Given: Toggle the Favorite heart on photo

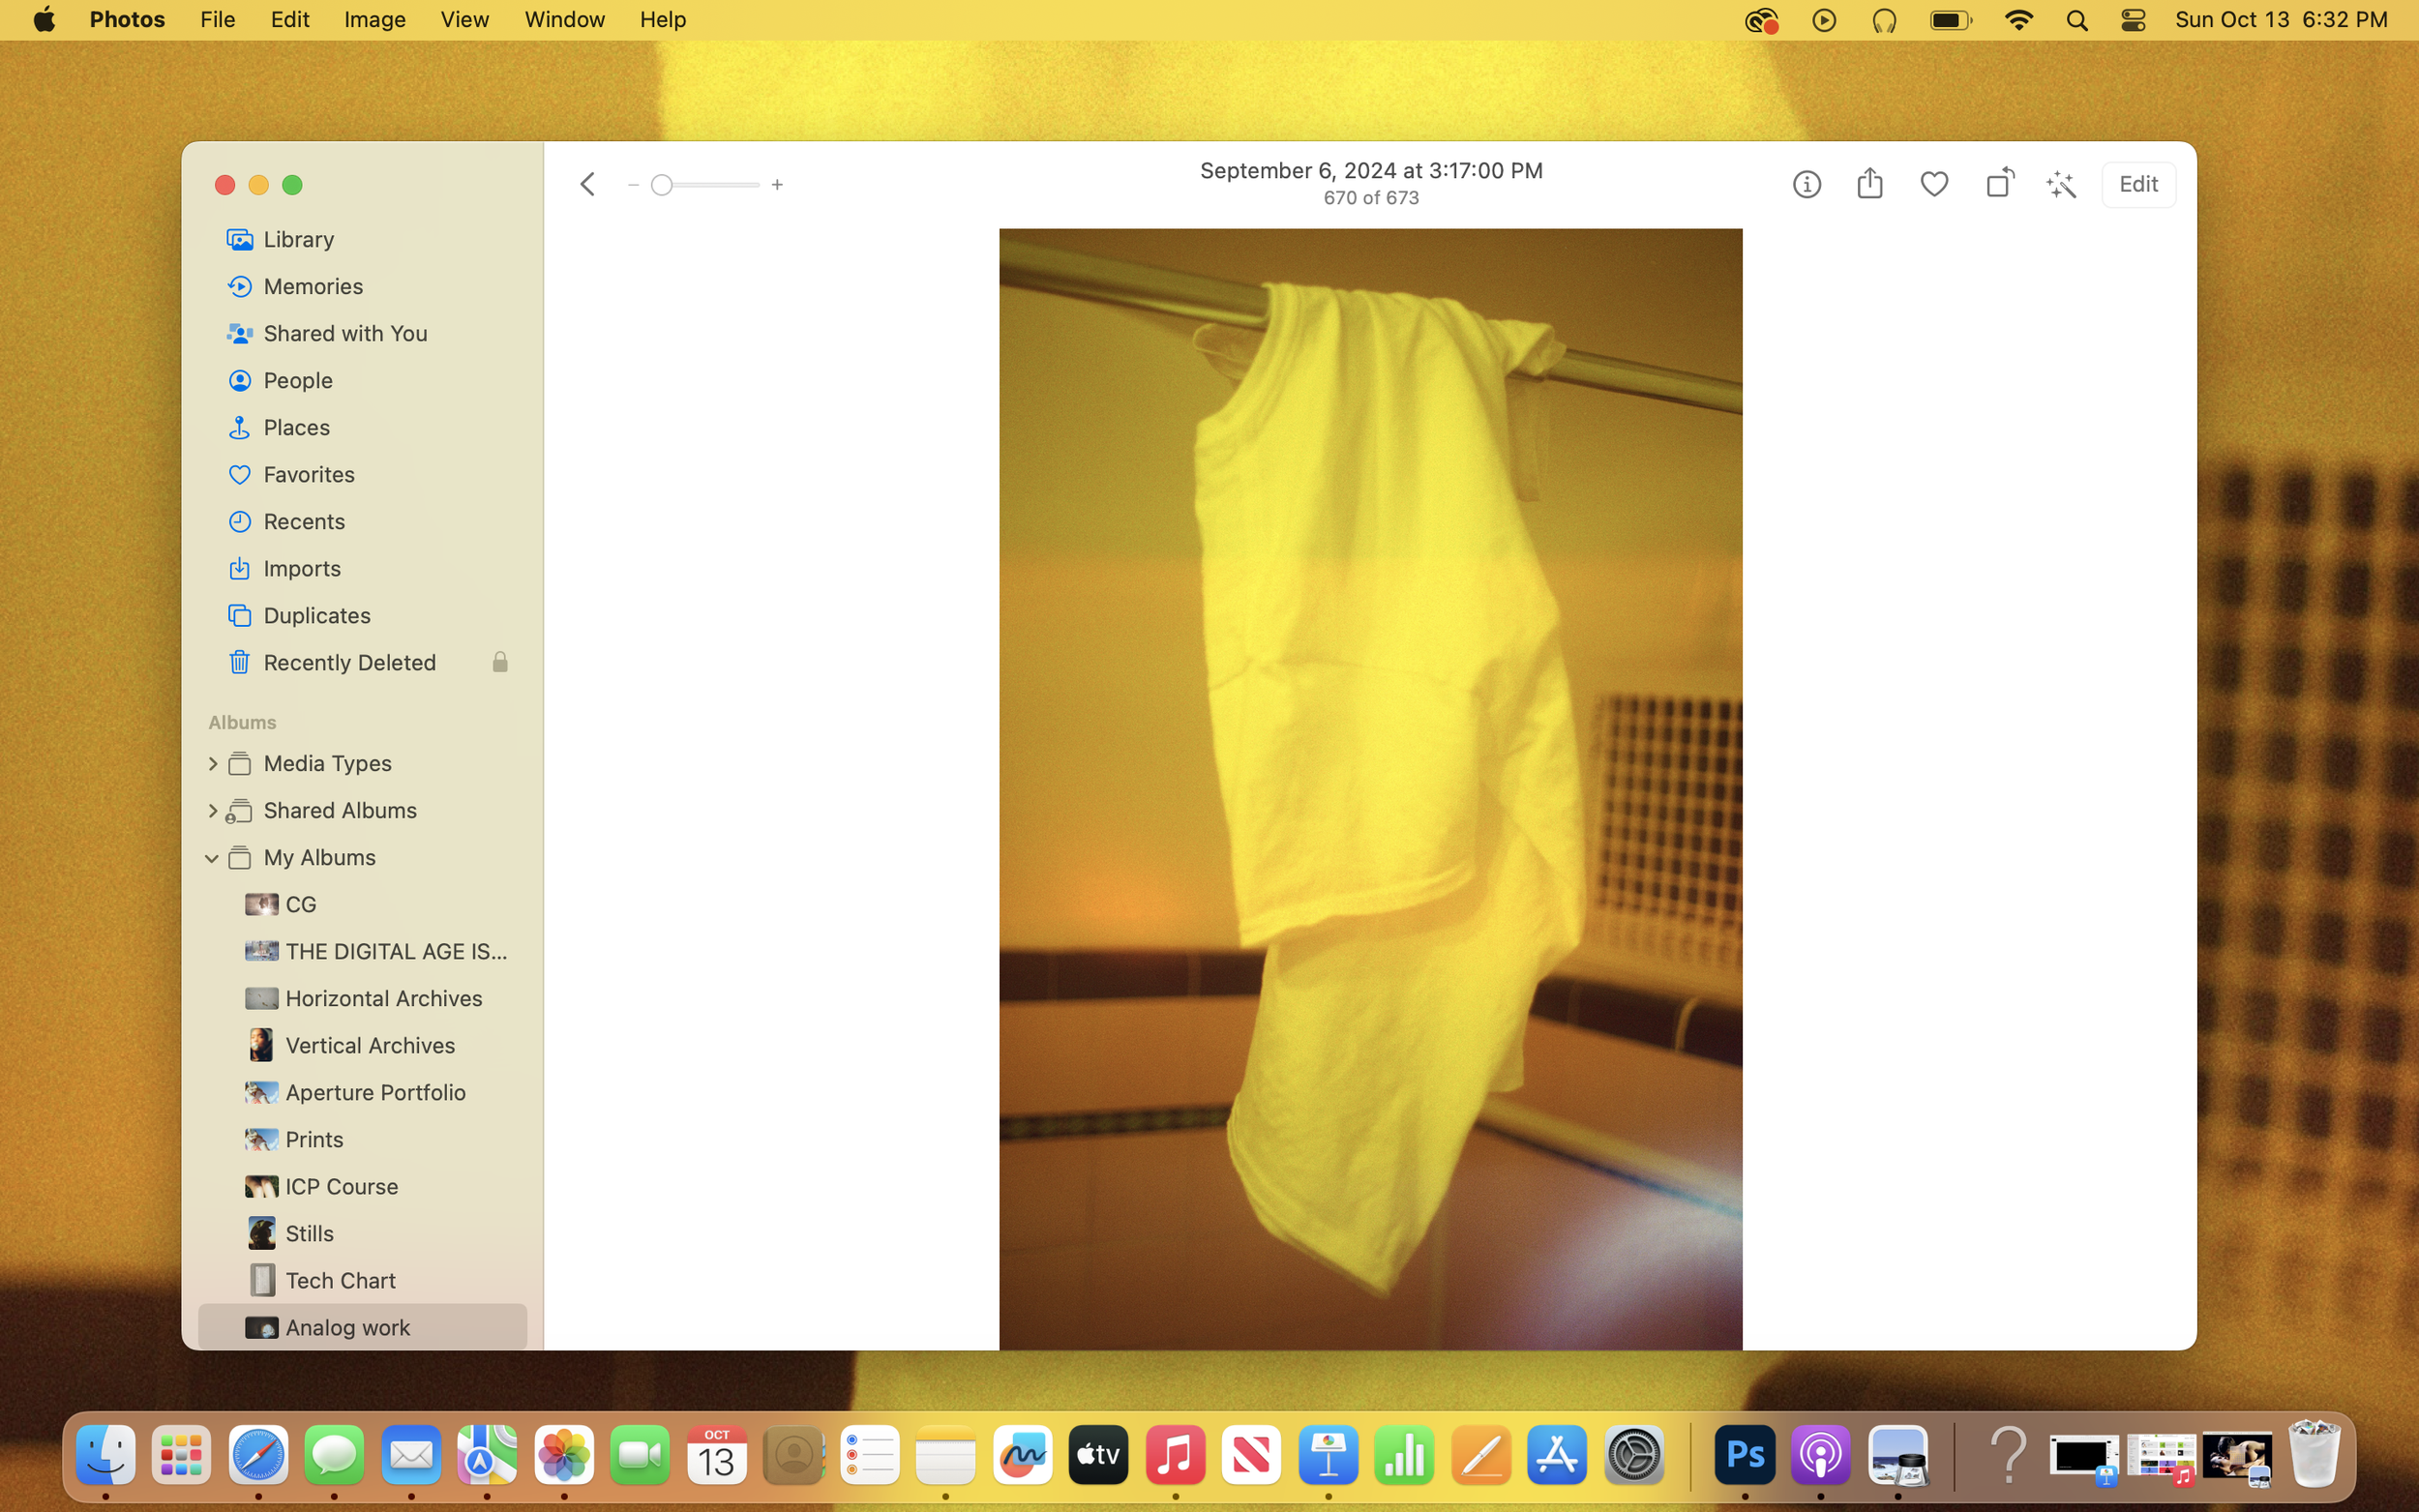Looking at the screenshot, I should pos(1934,184).
